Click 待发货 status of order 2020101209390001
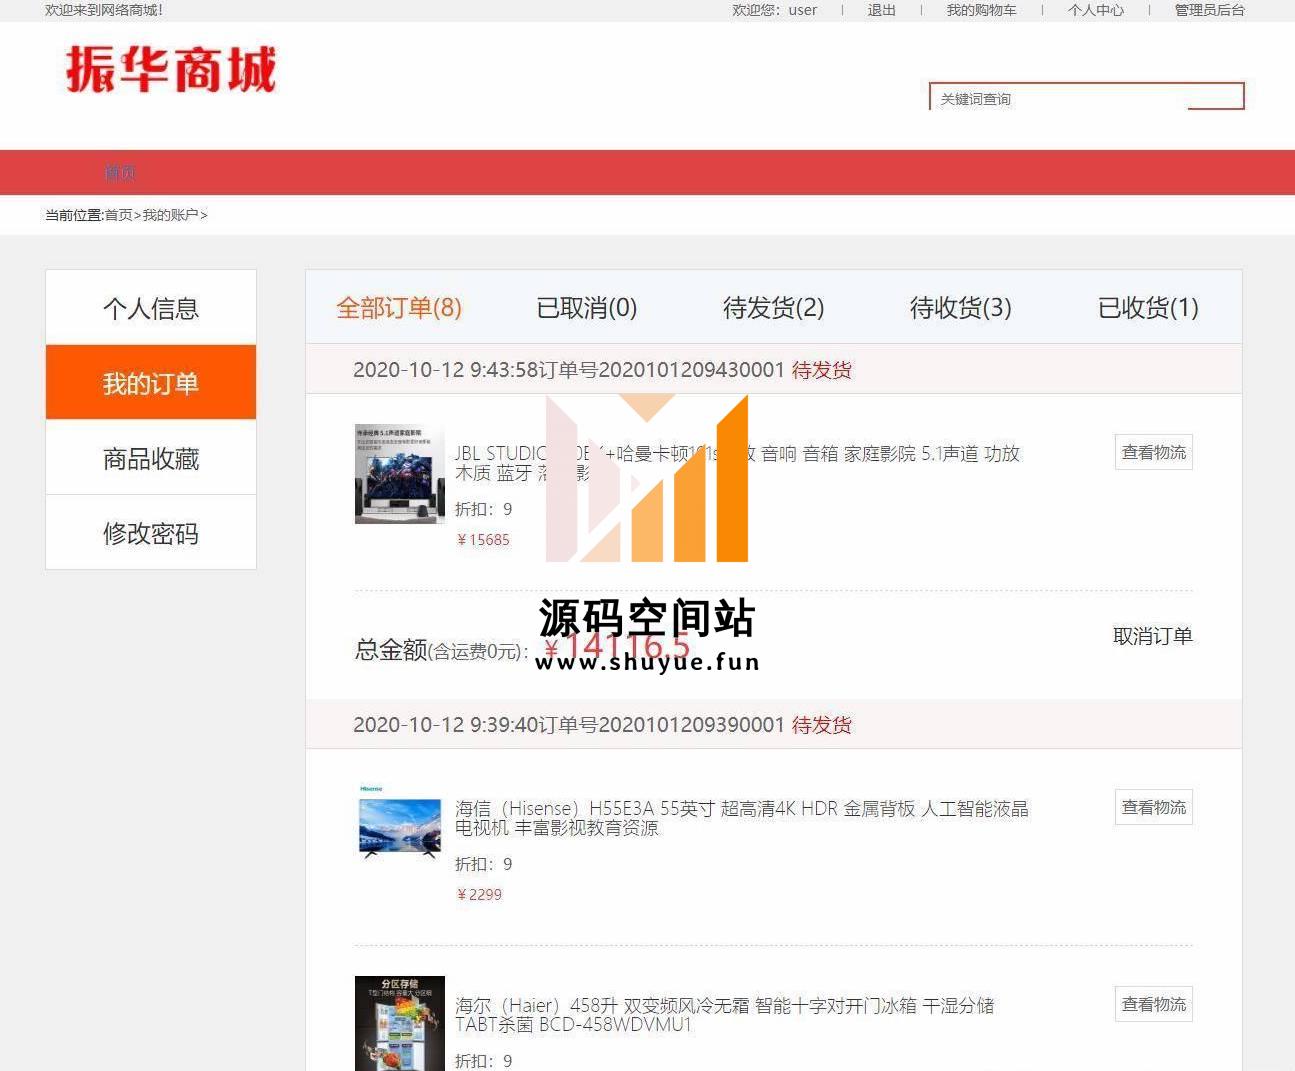The width and height of the screenshot is (1295, 1071). point(822,725)
